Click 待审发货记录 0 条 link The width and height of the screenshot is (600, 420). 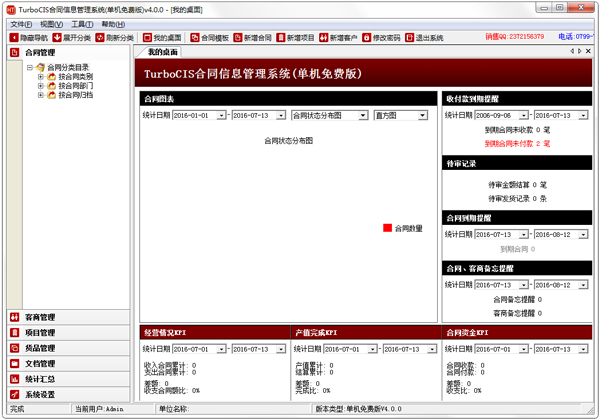point(517,199)
